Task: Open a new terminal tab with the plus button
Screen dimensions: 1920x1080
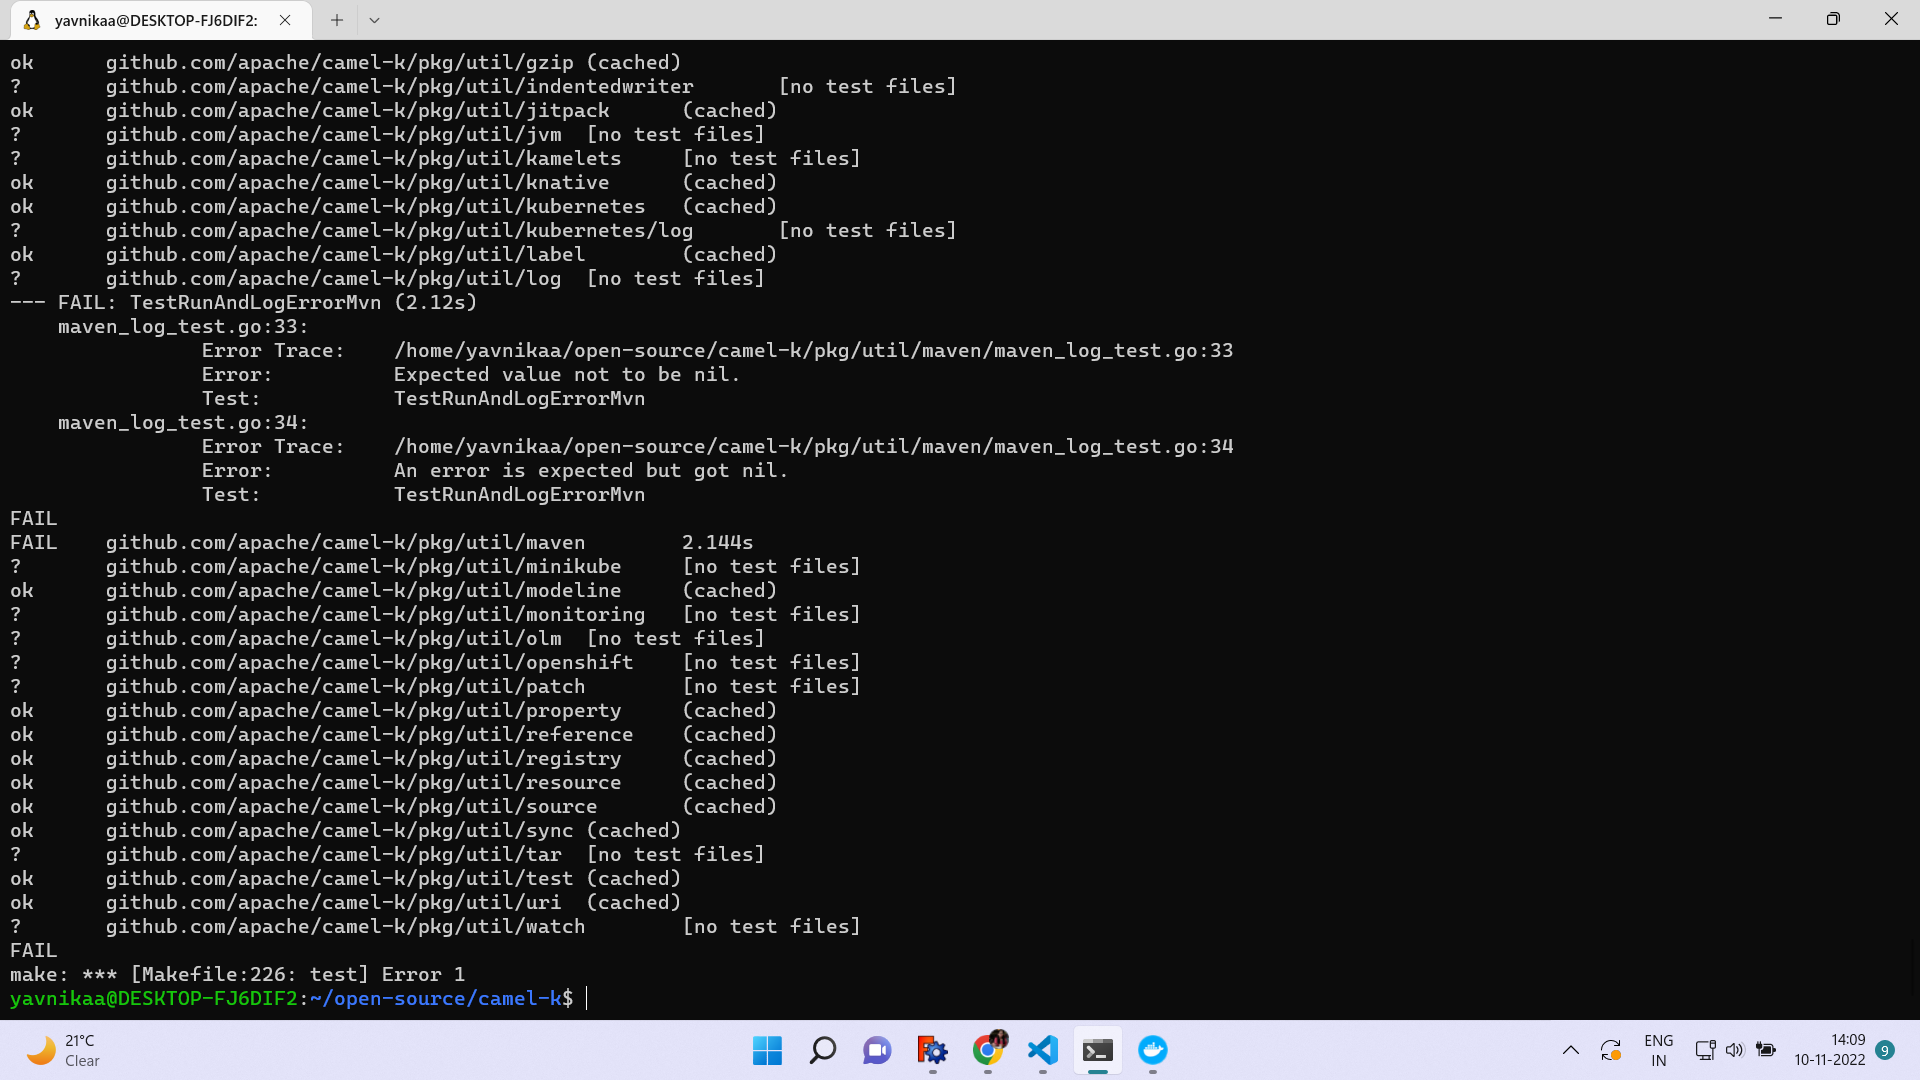Action: (x=336, y=20)
